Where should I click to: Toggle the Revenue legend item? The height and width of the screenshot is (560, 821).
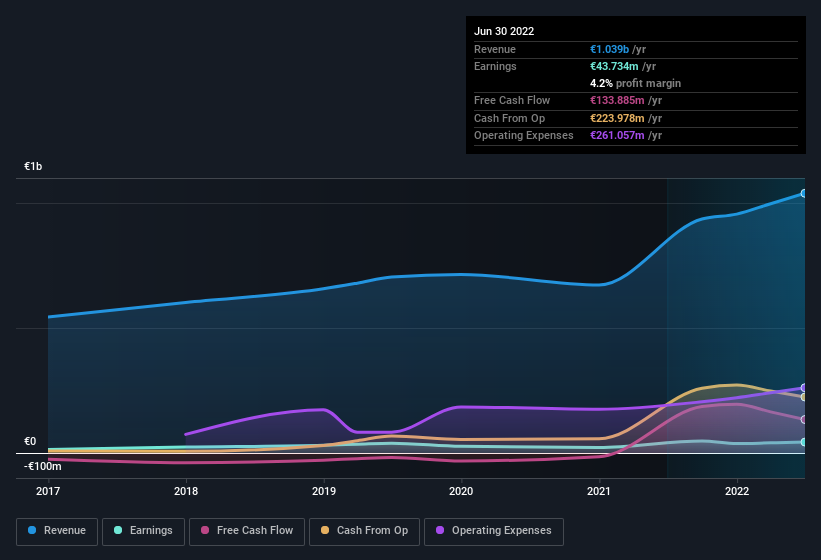57,531
